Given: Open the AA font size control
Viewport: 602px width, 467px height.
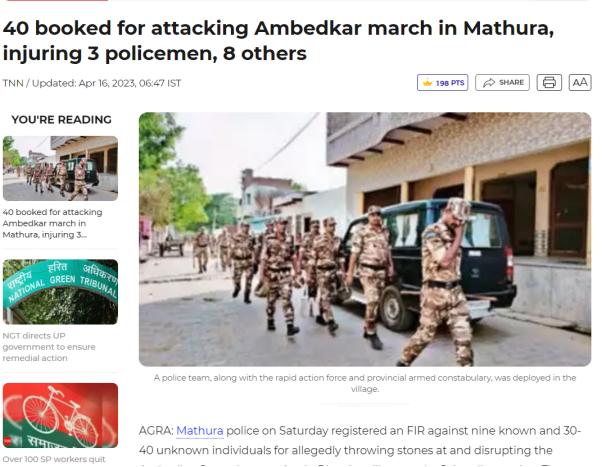Looking at the screenshot, I should click(580, 83).
